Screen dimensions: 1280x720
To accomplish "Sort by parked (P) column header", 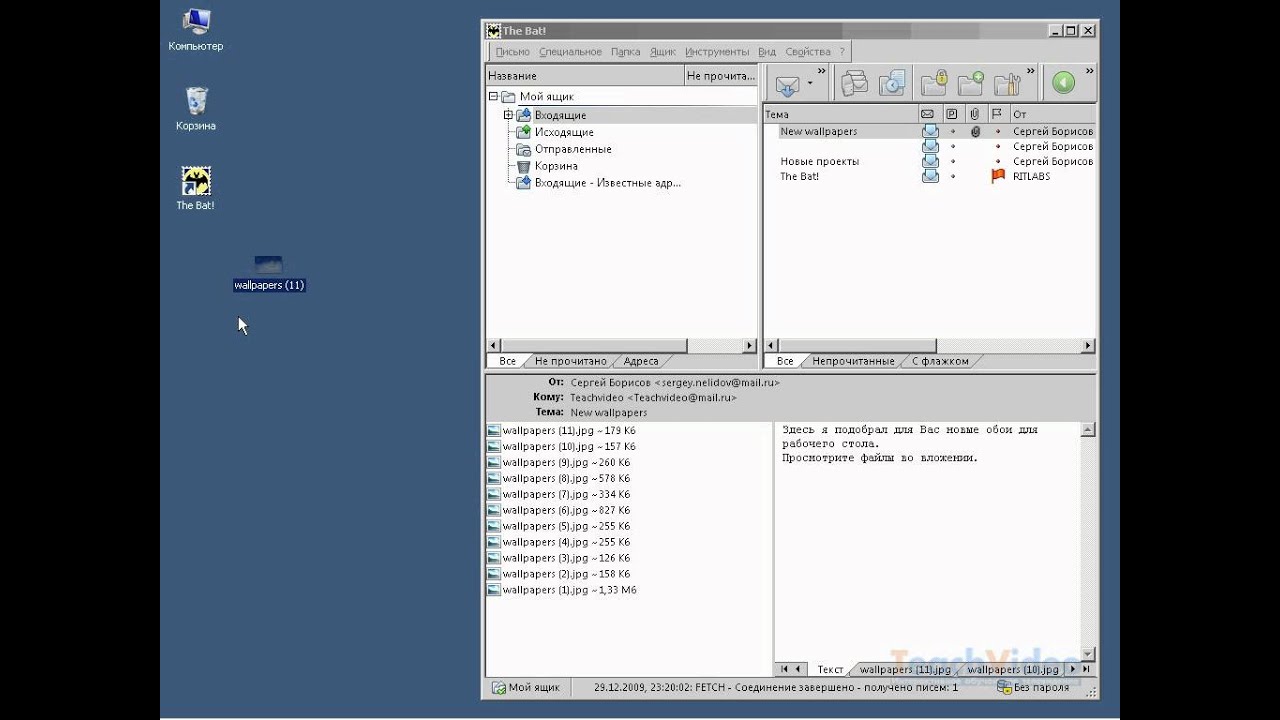I will tap(952, 114).
